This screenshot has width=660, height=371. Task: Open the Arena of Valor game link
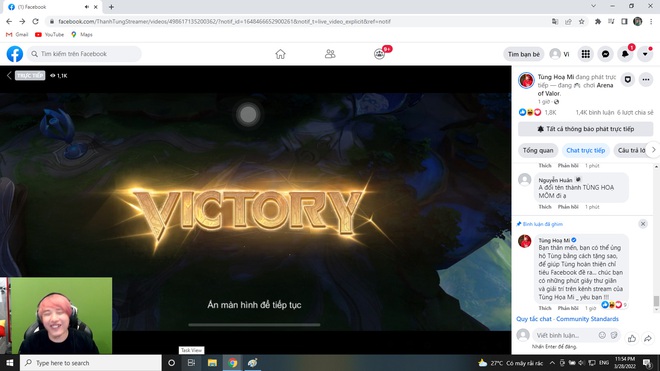pyautogui.click(x=575, y=89)
